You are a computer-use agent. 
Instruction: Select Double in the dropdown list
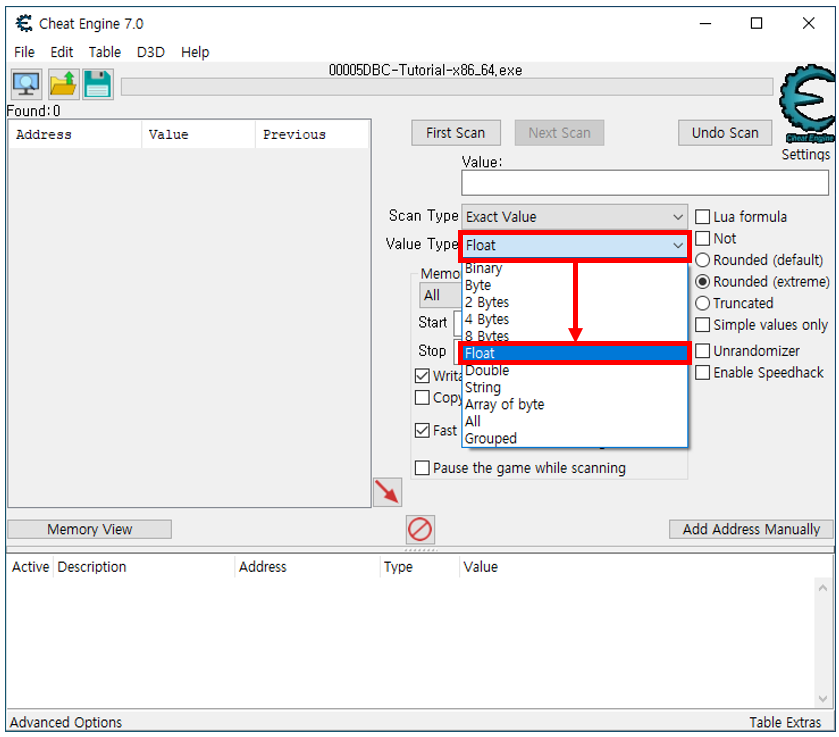click(574, 370)
